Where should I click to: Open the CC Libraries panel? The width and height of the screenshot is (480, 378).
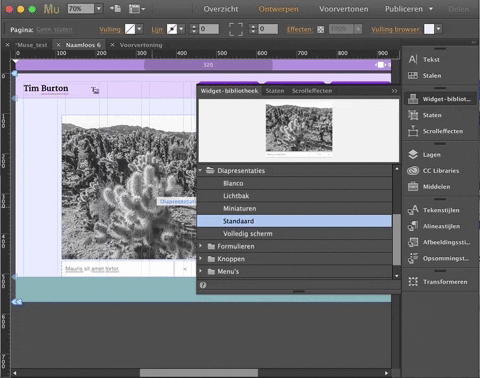[x=434, y=171]
